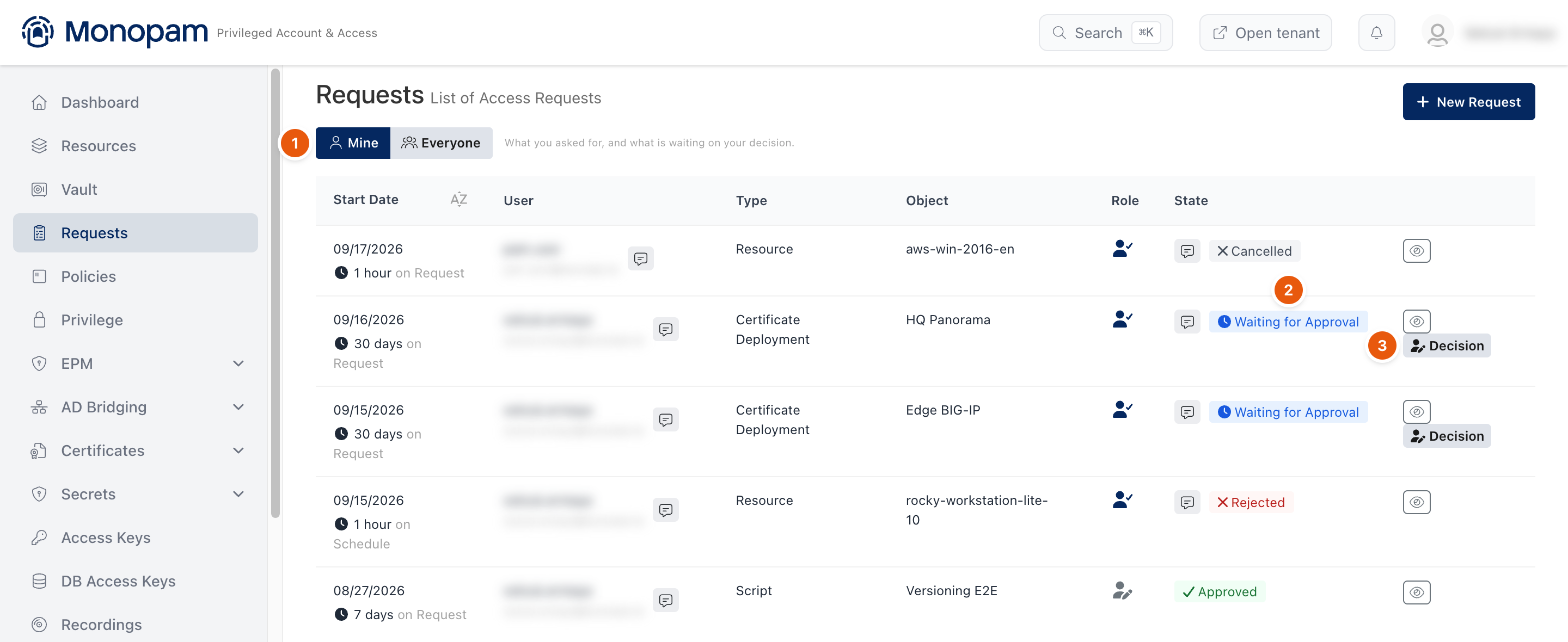Click the user profile avatar icon
The height and width of the screenshot is (642, 1568).
[x=1437, y=33]
